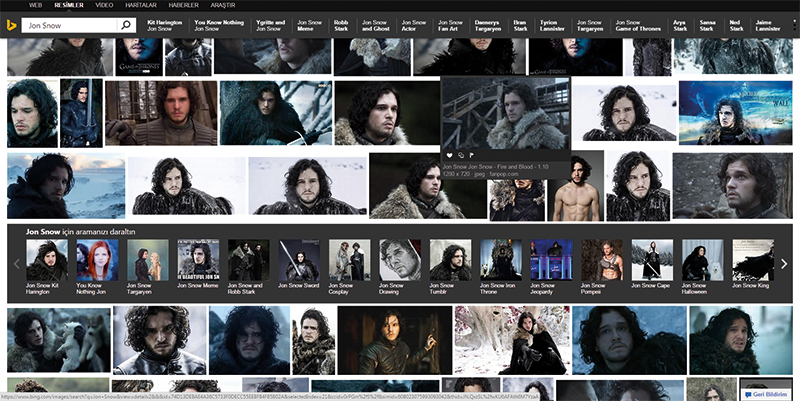Click the Jon Snow Meme suggestion in top bar
Image resolution: width=800 pixels, height=401 pixels.
click(310, 26)
